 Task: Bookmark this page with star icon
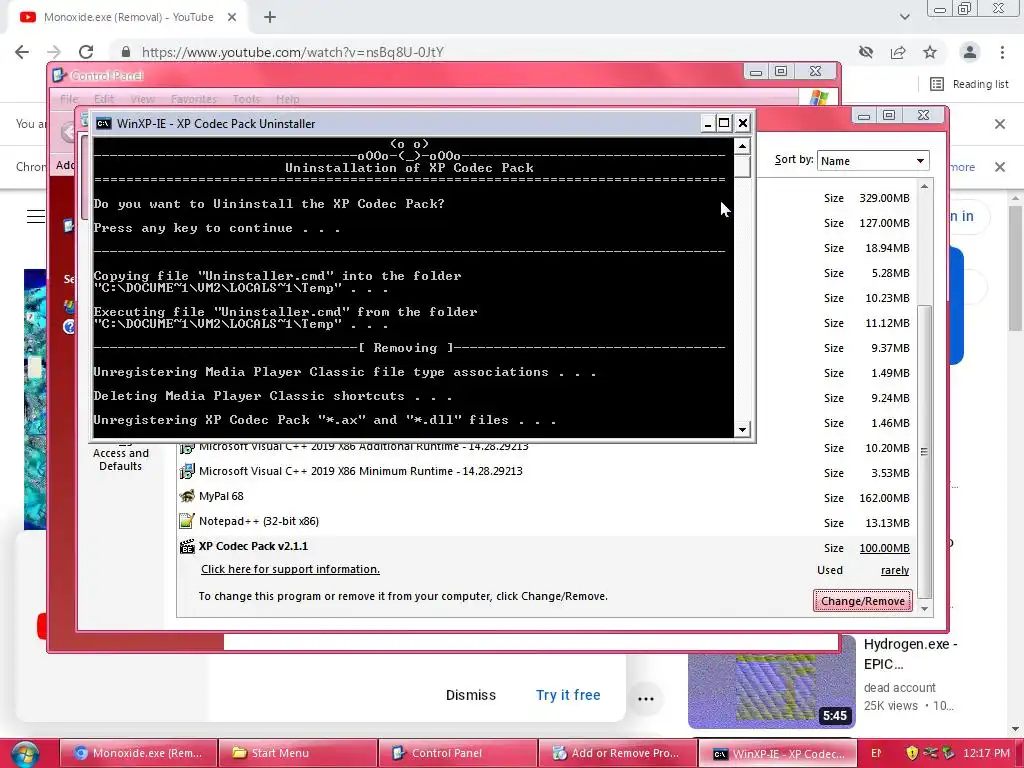(x=930, y=52)
